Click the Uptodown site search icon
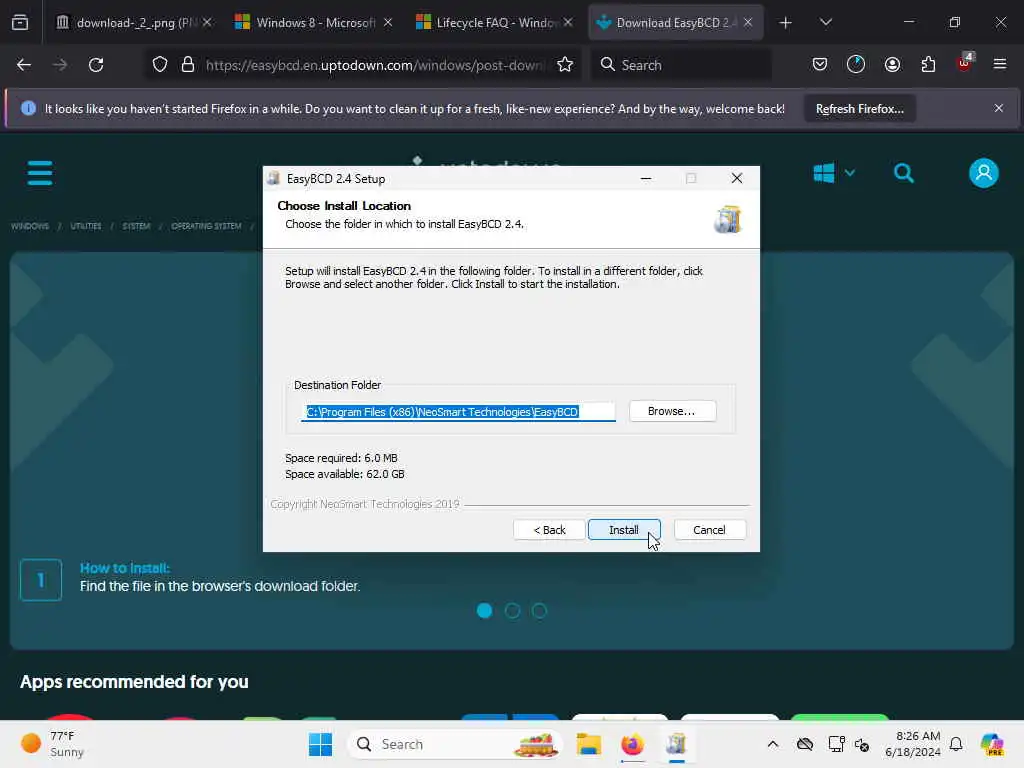1024x768 pixels. (904, 173)
